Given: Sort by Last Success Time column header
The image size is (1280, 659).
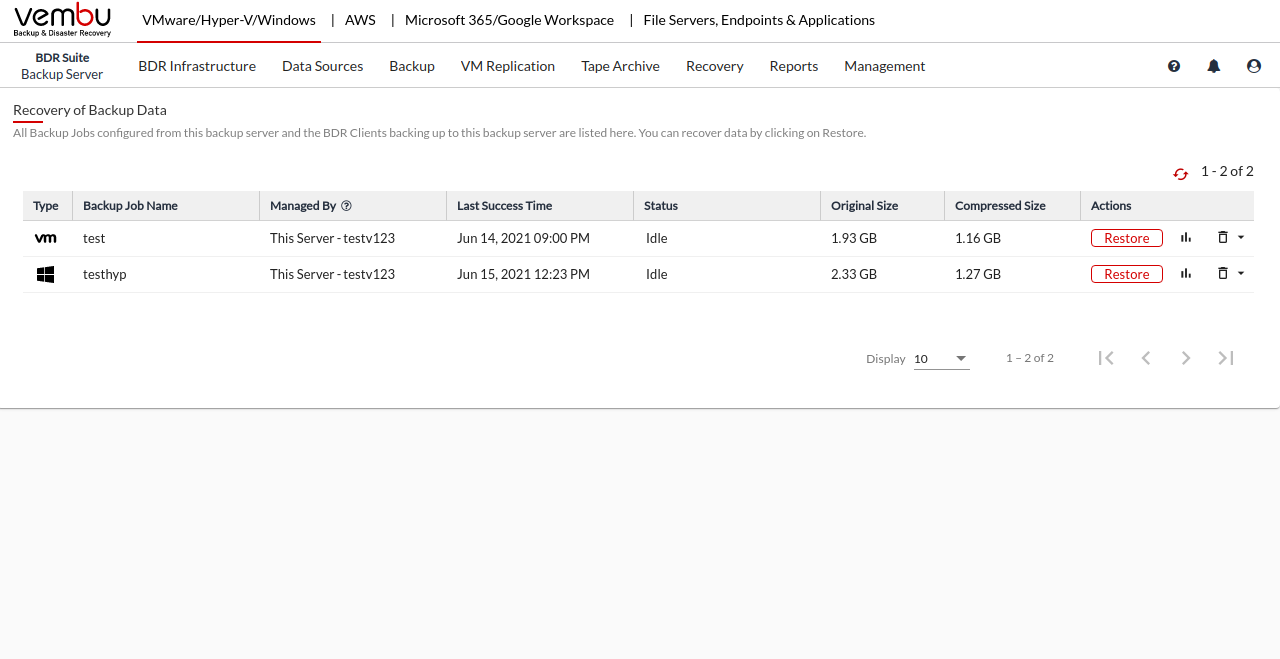Looking at the screenshot, I should pyautogui.click(x=504, y=206).
